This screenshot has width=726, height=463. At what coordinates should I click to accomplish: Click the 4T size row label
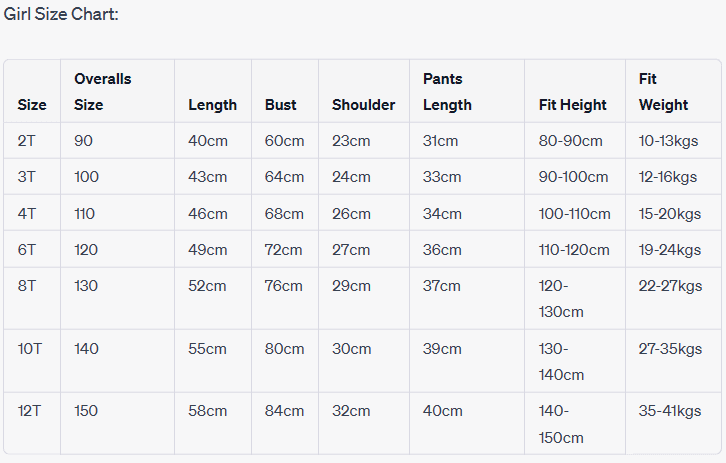pyautogui.click(x=27, y=213)
